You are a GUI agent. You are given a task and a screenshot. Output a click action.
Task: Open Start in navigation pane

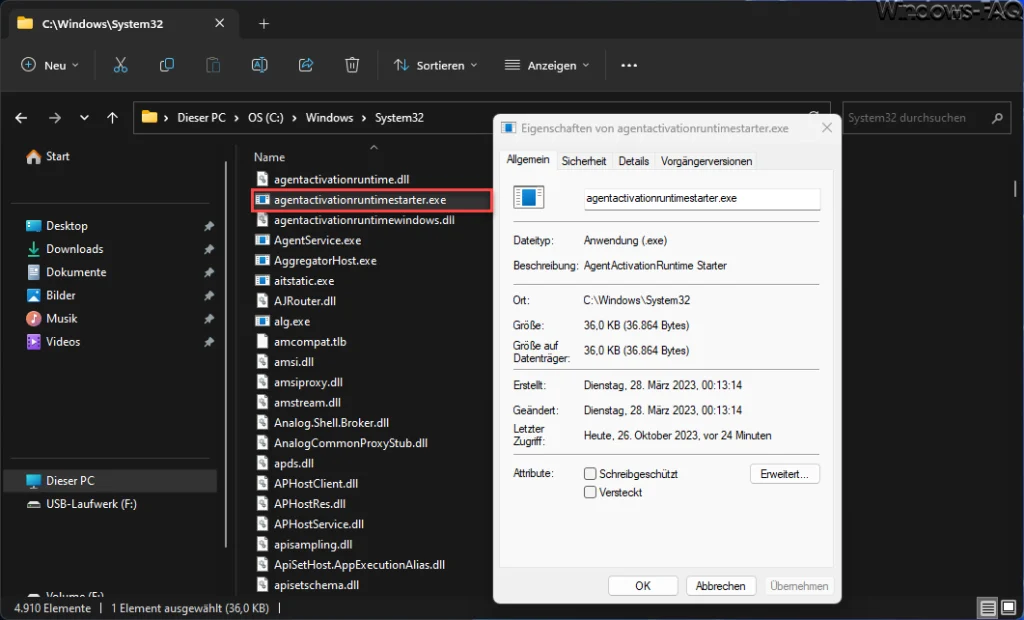point(48,156)
